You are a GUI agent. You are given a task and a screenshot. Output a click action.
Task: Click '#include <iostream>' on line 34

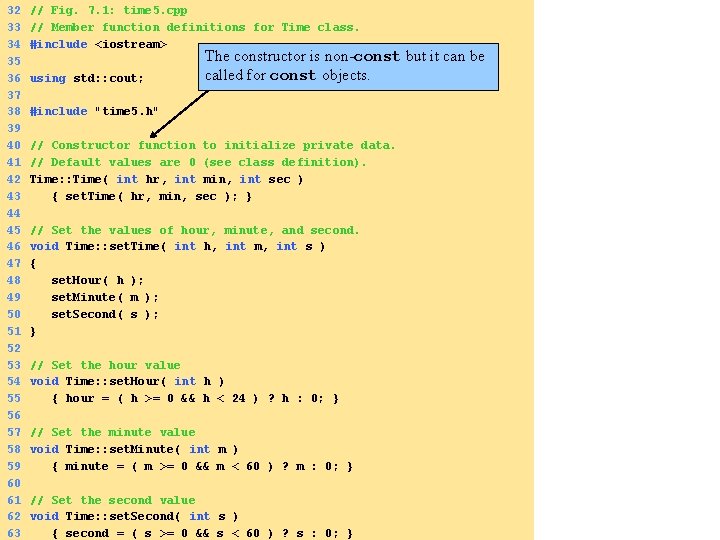[98, 44]
